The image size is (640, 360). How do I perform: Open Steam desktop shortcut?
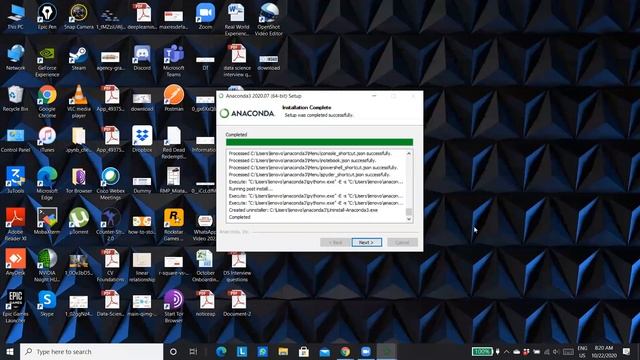pos(78,58)
